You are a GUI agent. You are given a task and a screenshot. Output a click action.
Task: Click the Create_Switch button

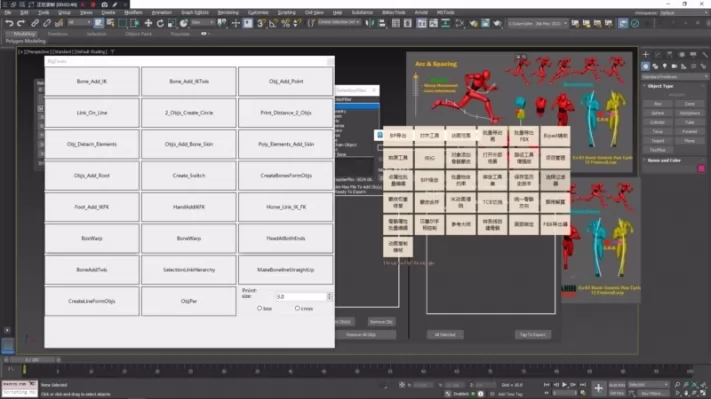tap(189, 175)
